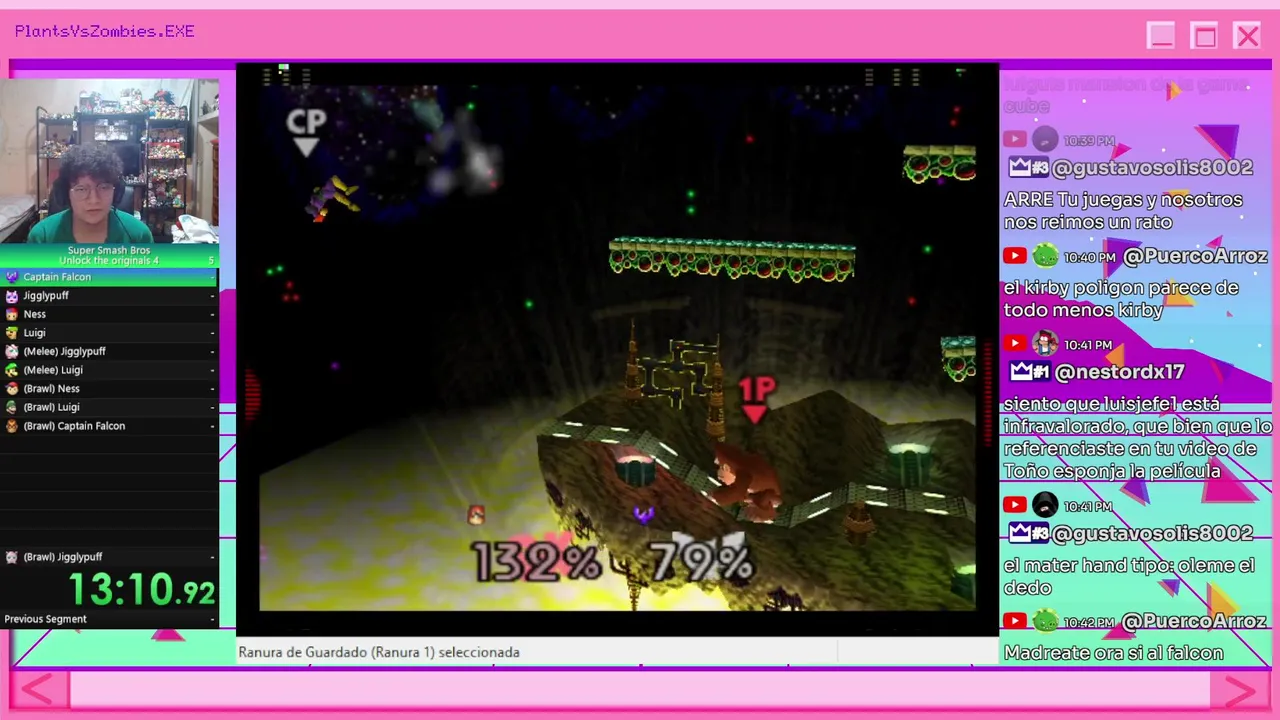Click the 10:42 PM chat timestamp

pyautogui.click(x=1090, y=623)
